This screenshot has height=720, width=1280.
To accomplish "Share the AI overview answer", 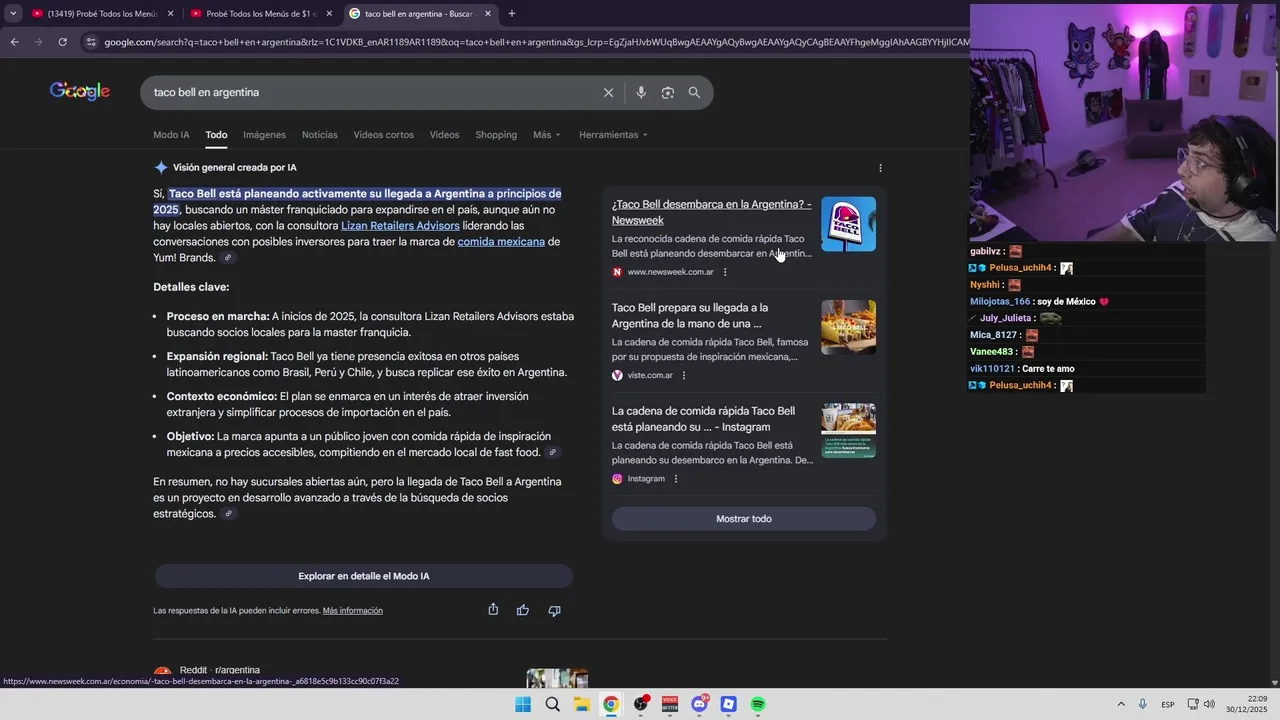I will coord(493,610).
